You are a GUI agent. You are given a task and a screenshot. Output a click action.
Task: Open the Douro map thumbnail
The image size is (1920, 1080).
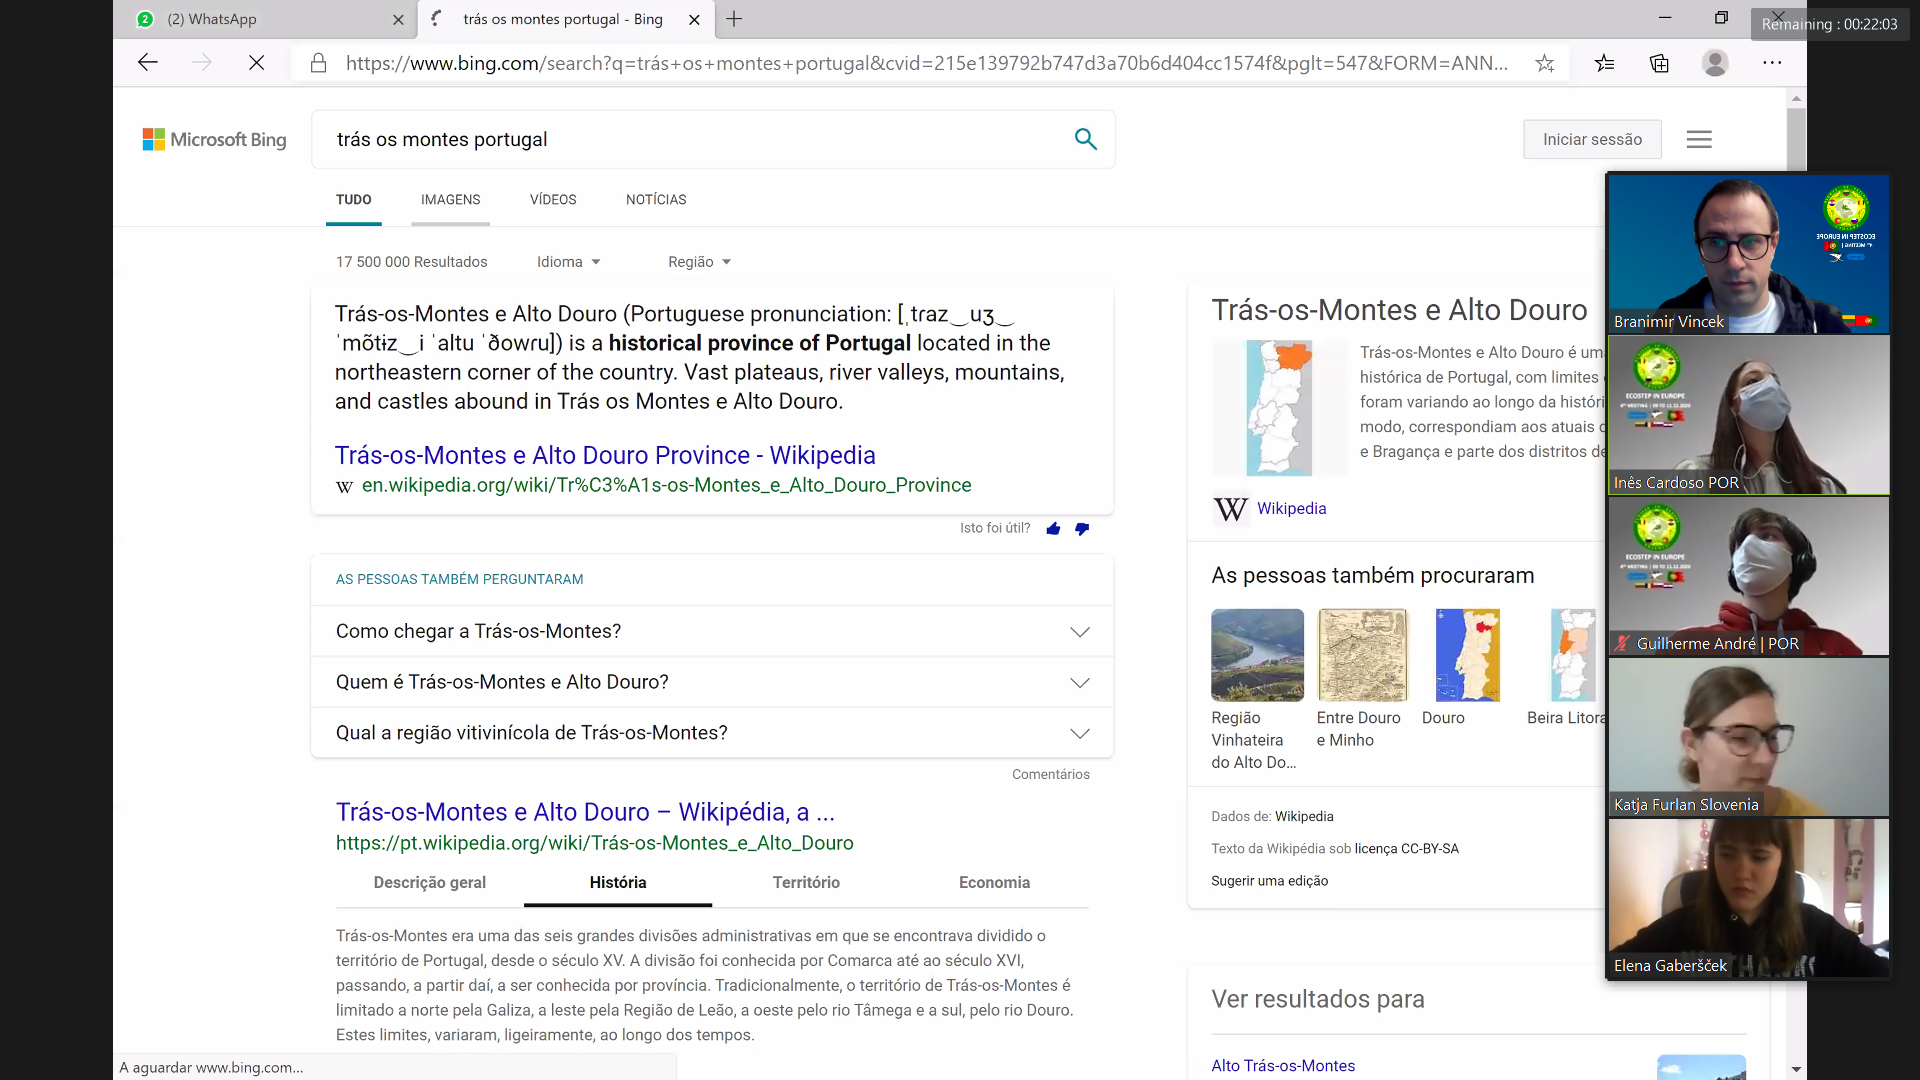[1467, 655]
